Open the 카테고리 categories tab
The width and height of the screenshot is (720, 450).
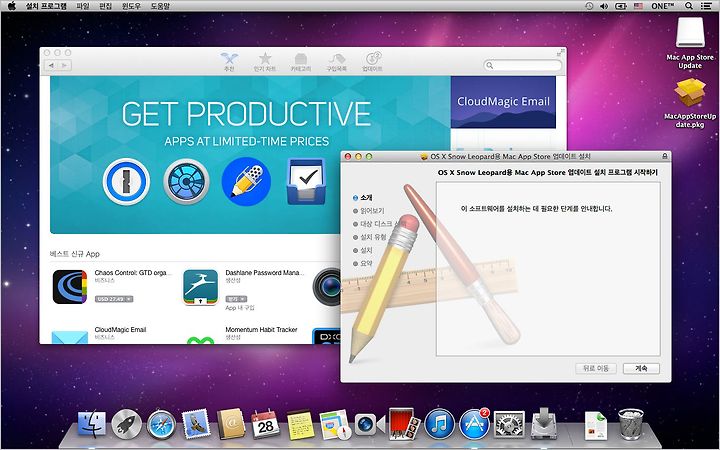[300, 62]
